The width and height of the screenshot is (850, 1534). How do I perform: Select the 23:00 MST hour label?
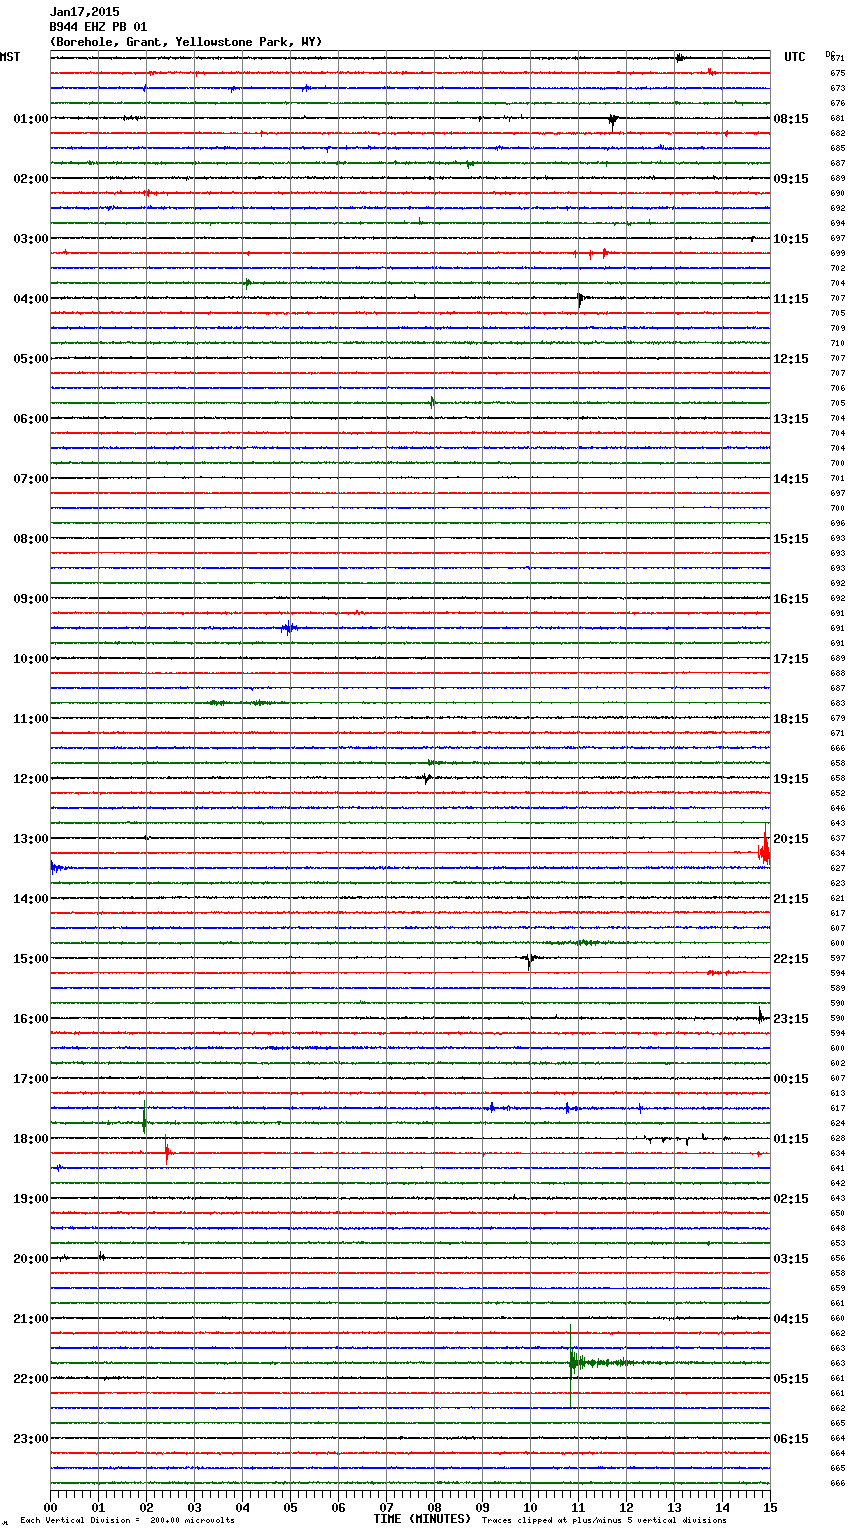point(31,1438)
